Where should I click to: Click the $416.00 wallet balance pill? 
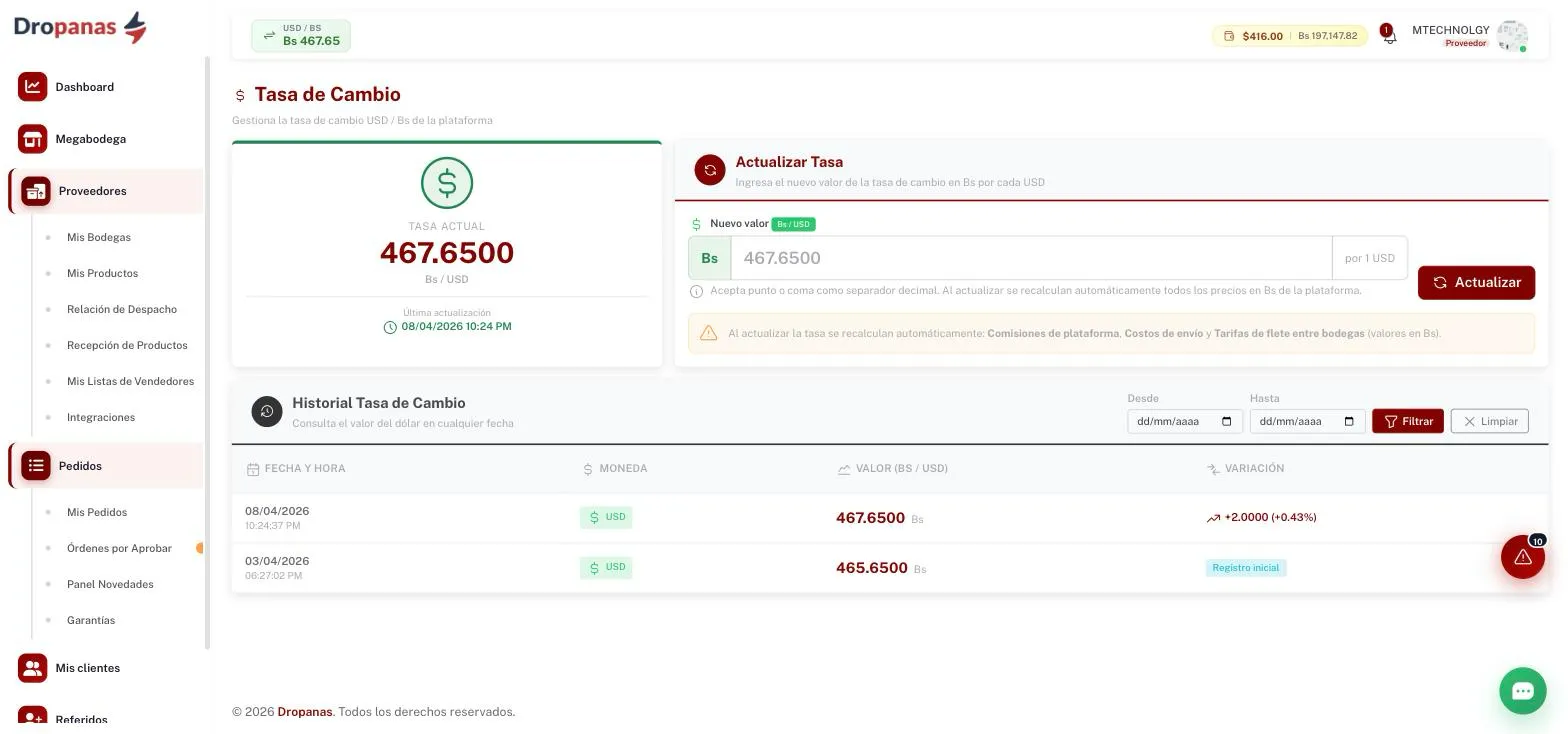tap(1290, 36)
